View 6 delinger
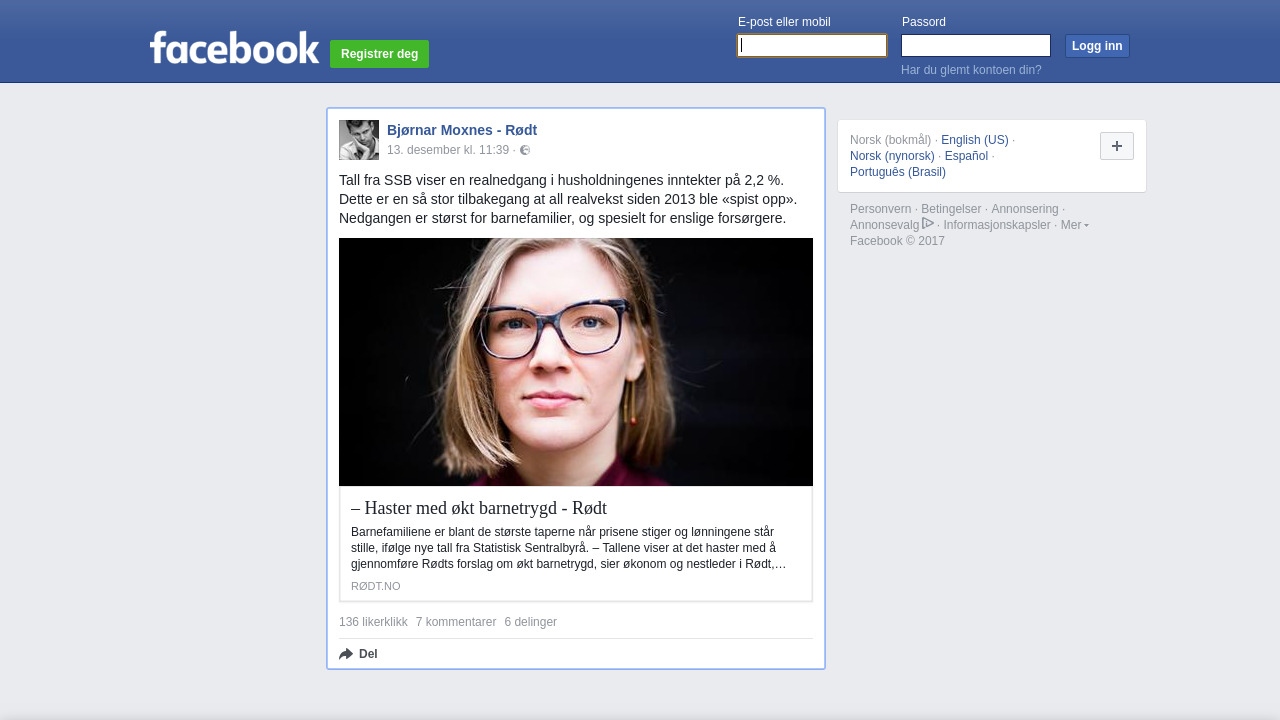Viewport: 1280px width, 720px height. pyautogui.click(x=531, y=622)
